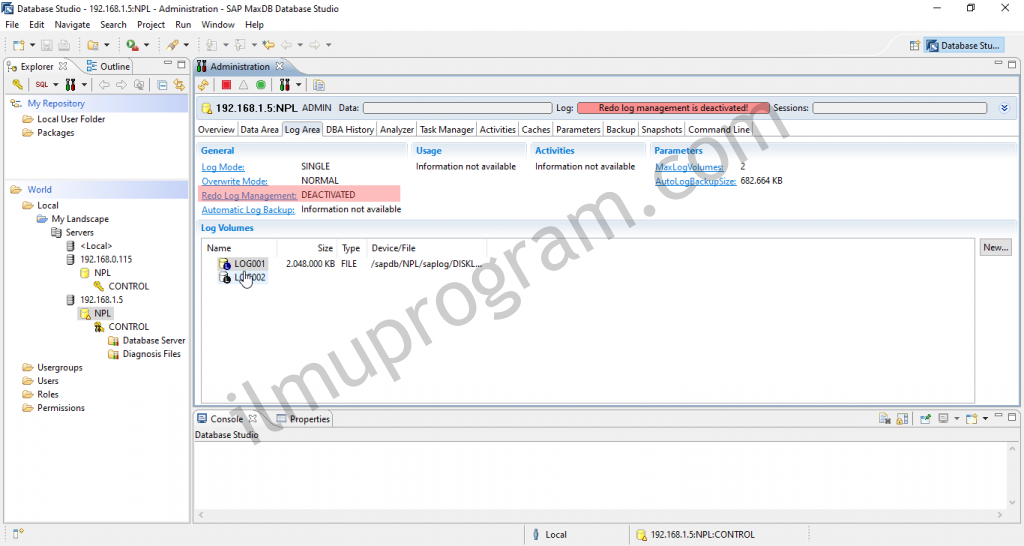This screenshot has height=546, width=1024.
Task: Click the red stop database icon
Action: coord(227,85)
